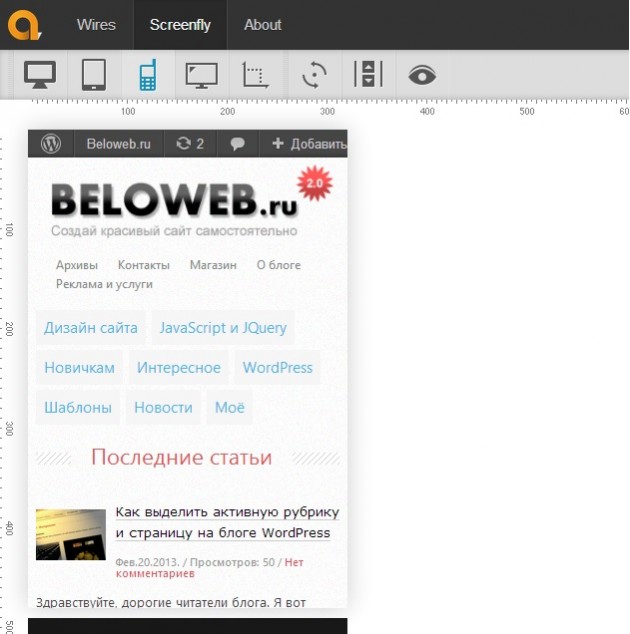Toggle the eye proxy visibility icon

coord(422,75)
